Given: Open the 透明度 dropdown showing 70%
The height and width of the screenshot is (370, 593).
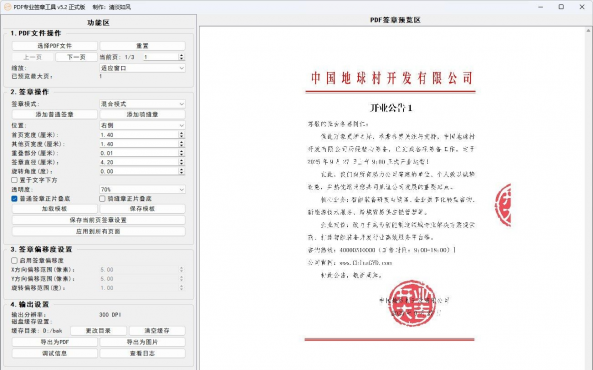Looking at the screenshot, I should coord(142,189).
